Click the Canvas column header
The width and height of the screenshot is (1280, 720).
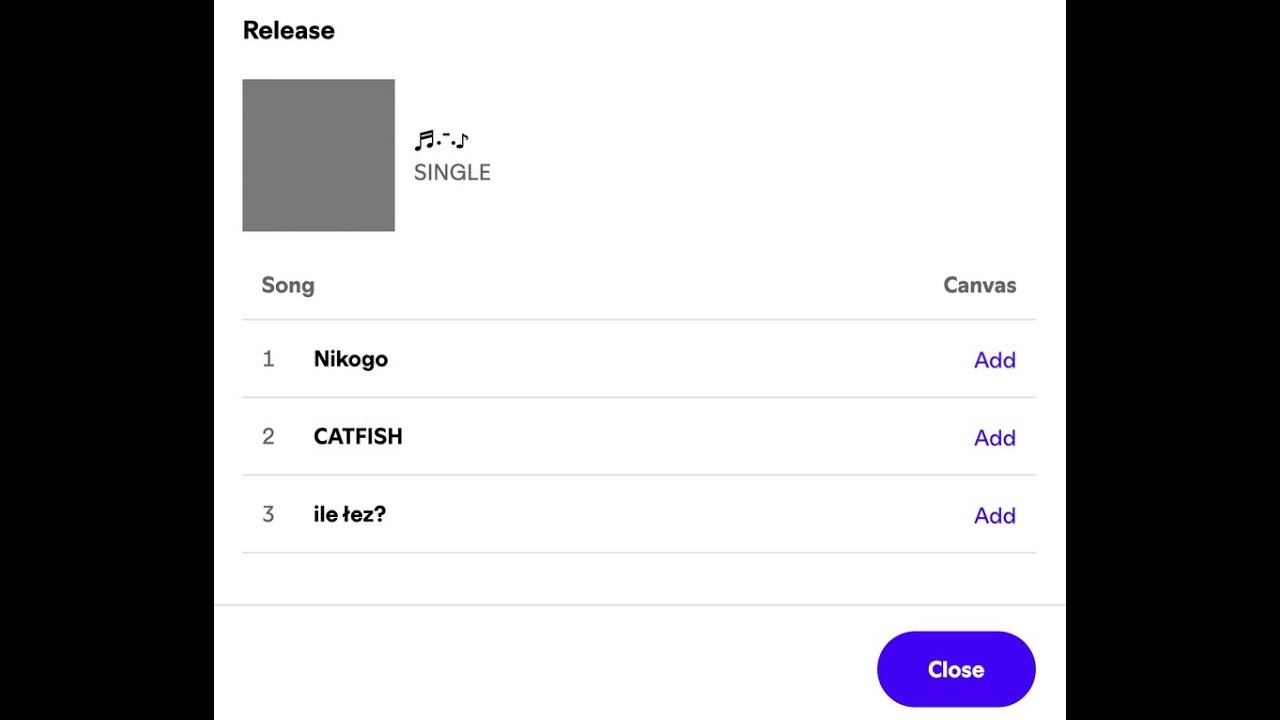click(x=979, y=285)
